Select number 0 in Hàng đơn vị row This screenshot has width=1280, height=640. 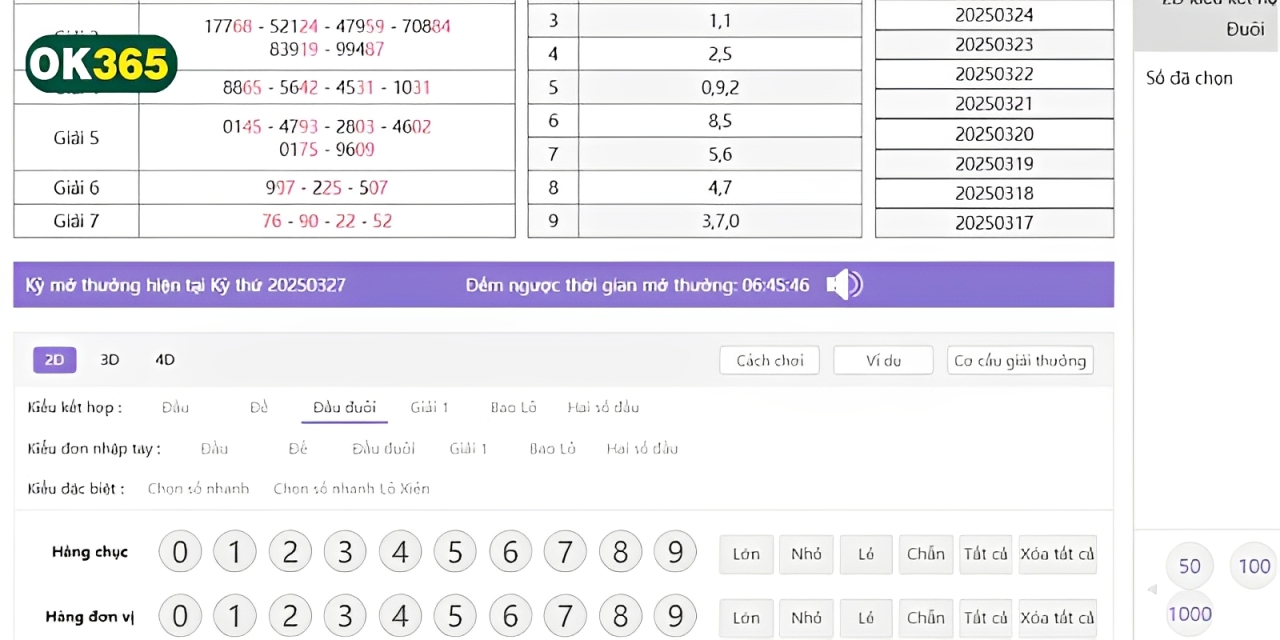(x=180, y=616)
